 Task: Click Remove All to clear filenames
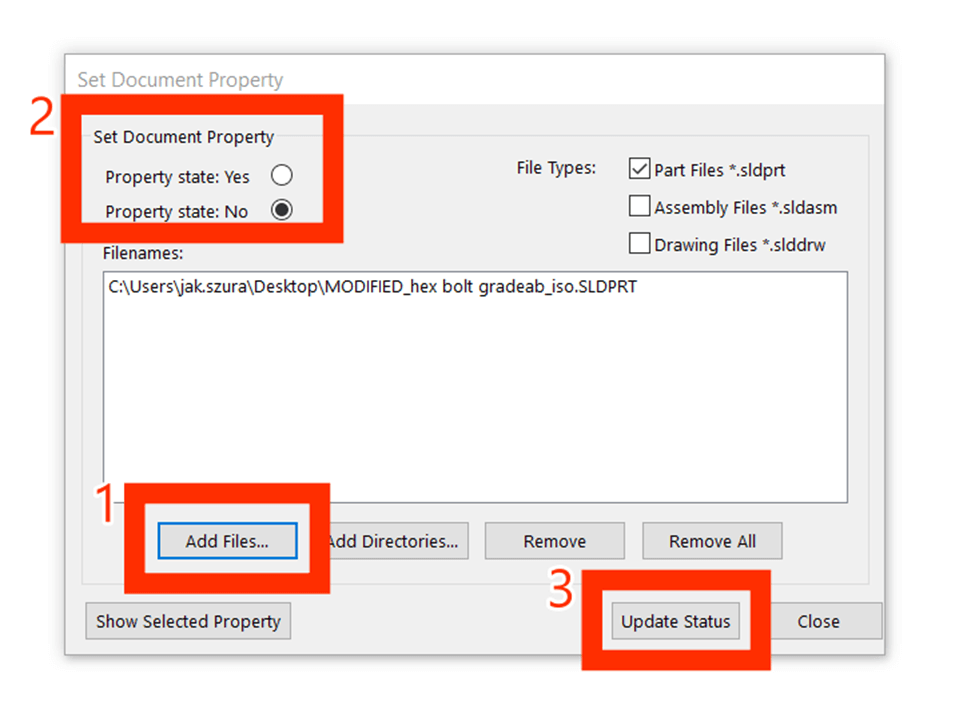point(712,541)
